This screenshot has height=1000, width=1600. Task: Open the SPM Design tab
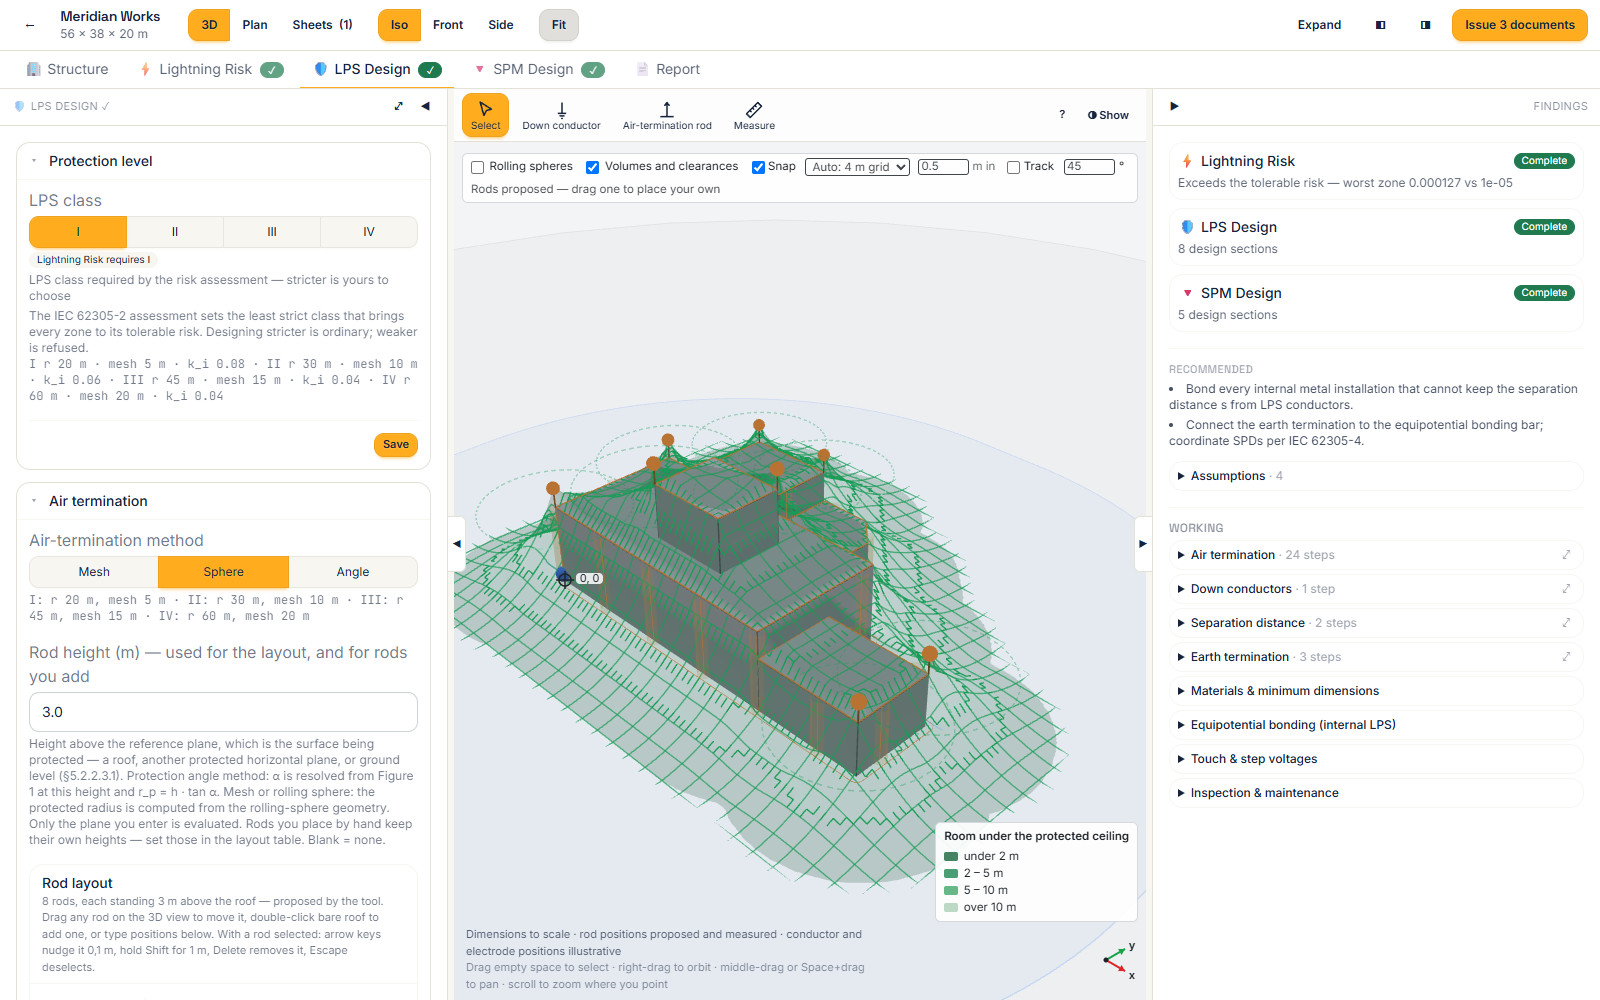(538, 69)
